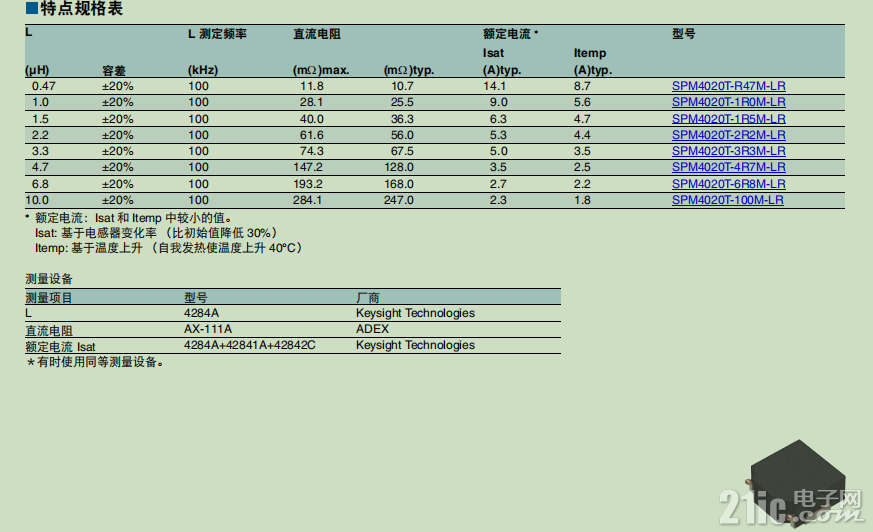Click the 9.0 Isat value

coord(499,102)
